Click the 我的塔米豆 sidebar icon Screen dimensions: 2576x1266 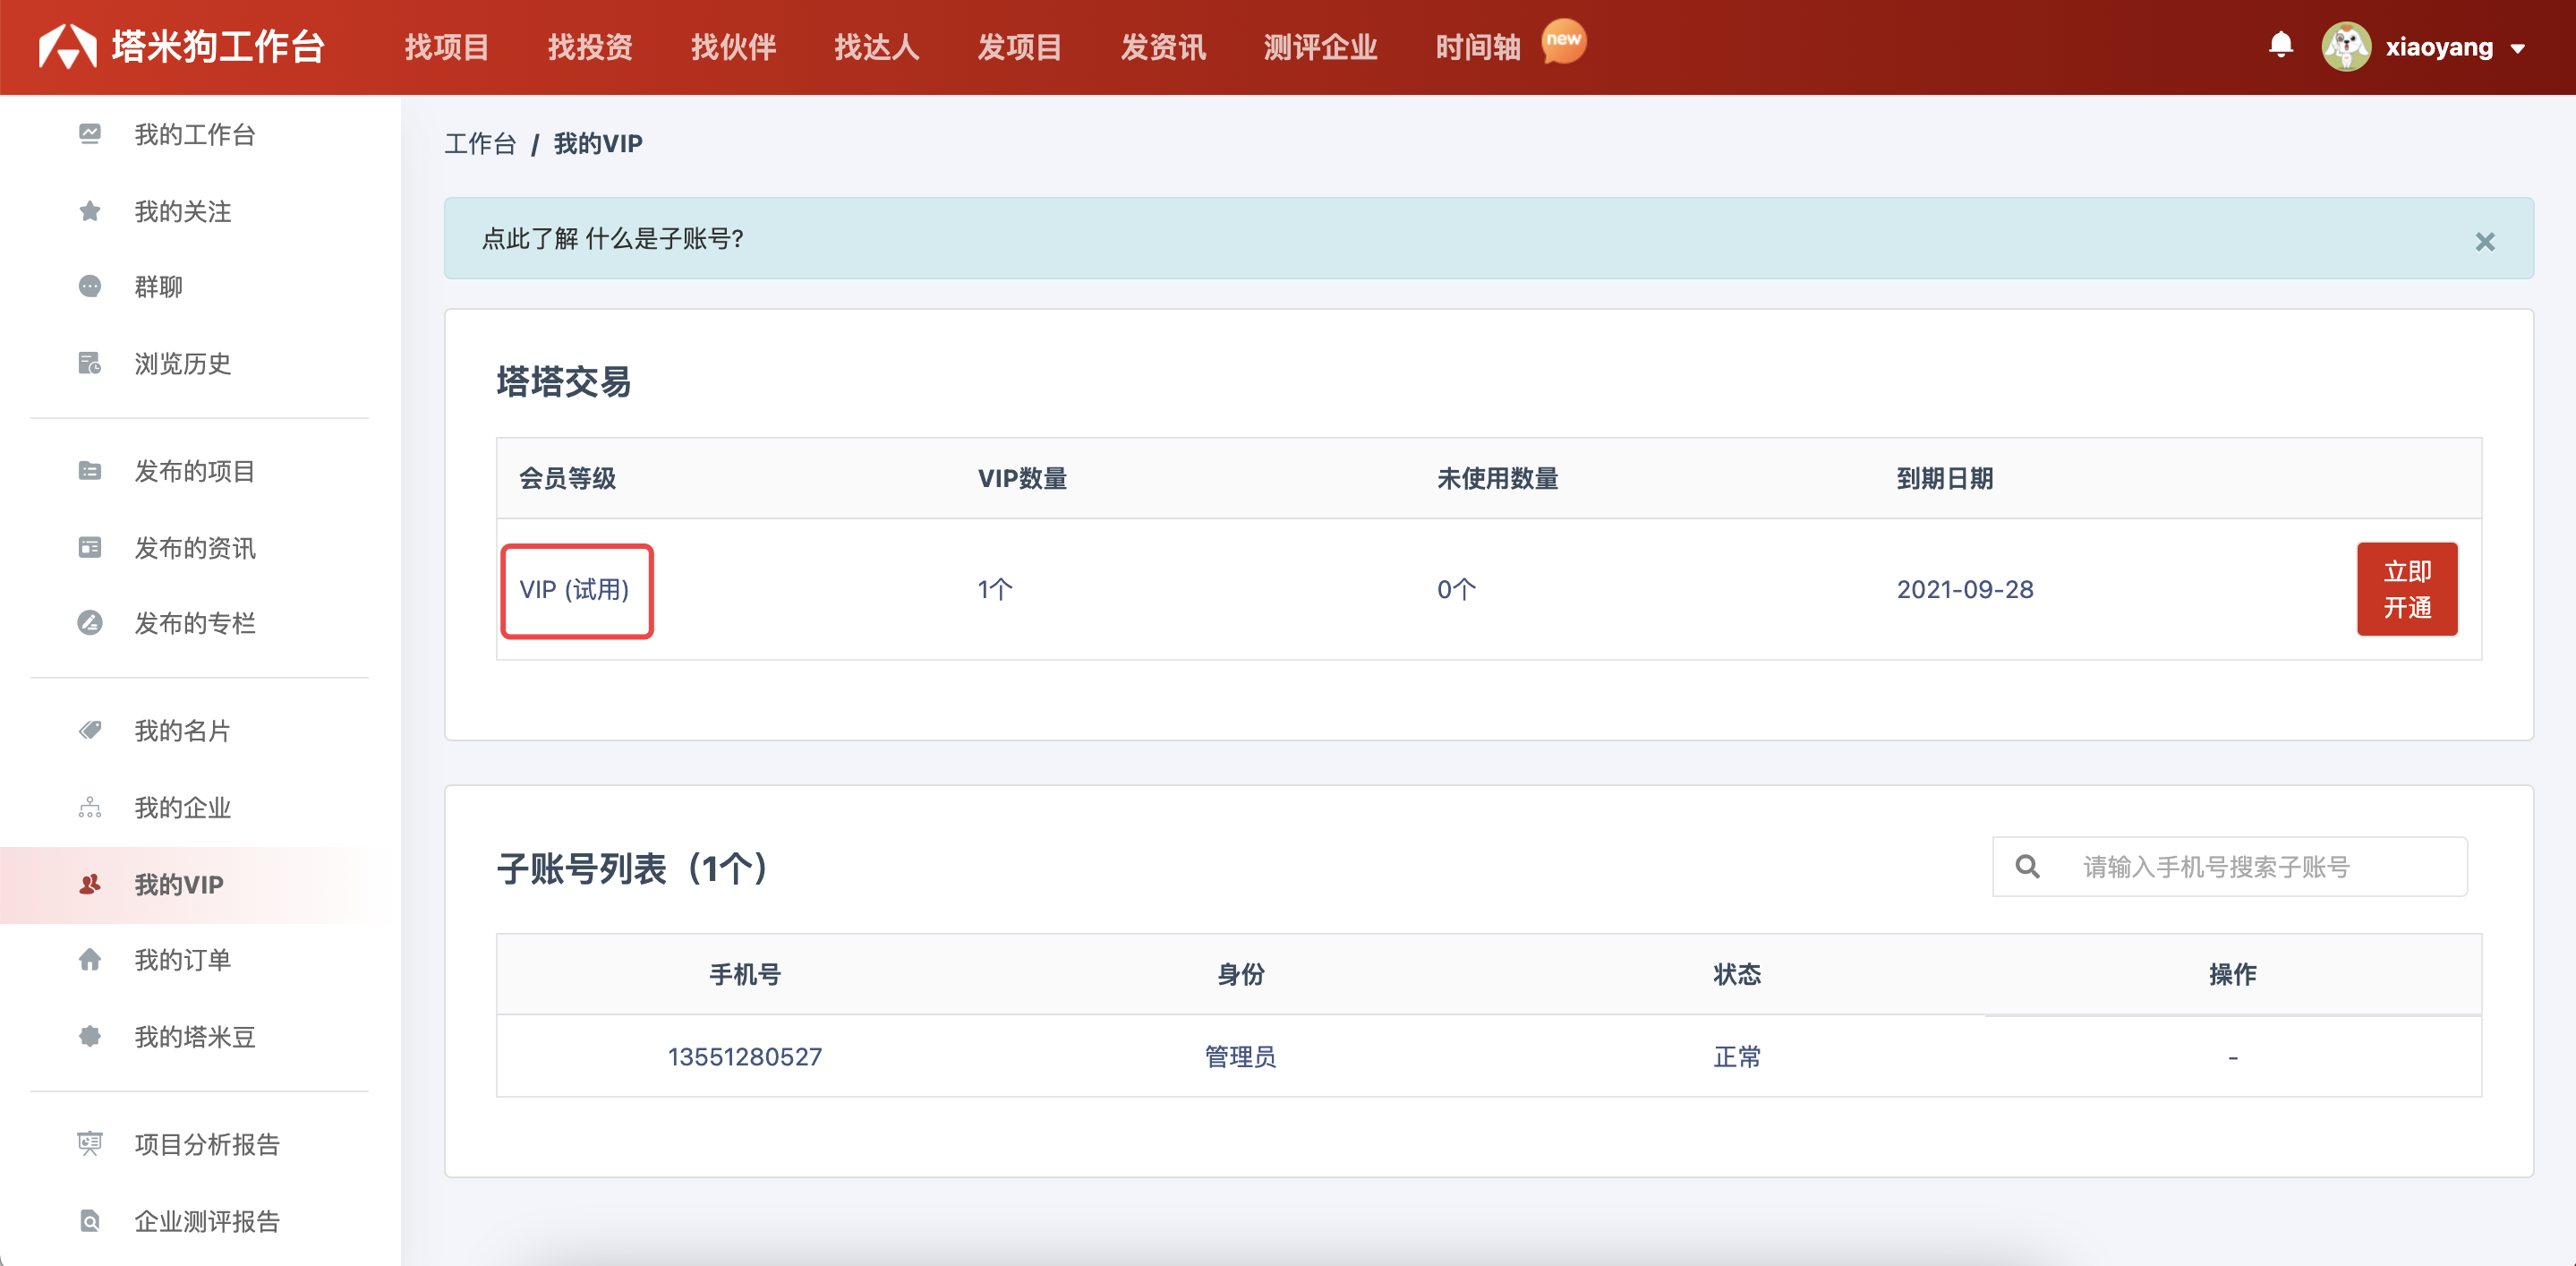tap(90, 1036)
